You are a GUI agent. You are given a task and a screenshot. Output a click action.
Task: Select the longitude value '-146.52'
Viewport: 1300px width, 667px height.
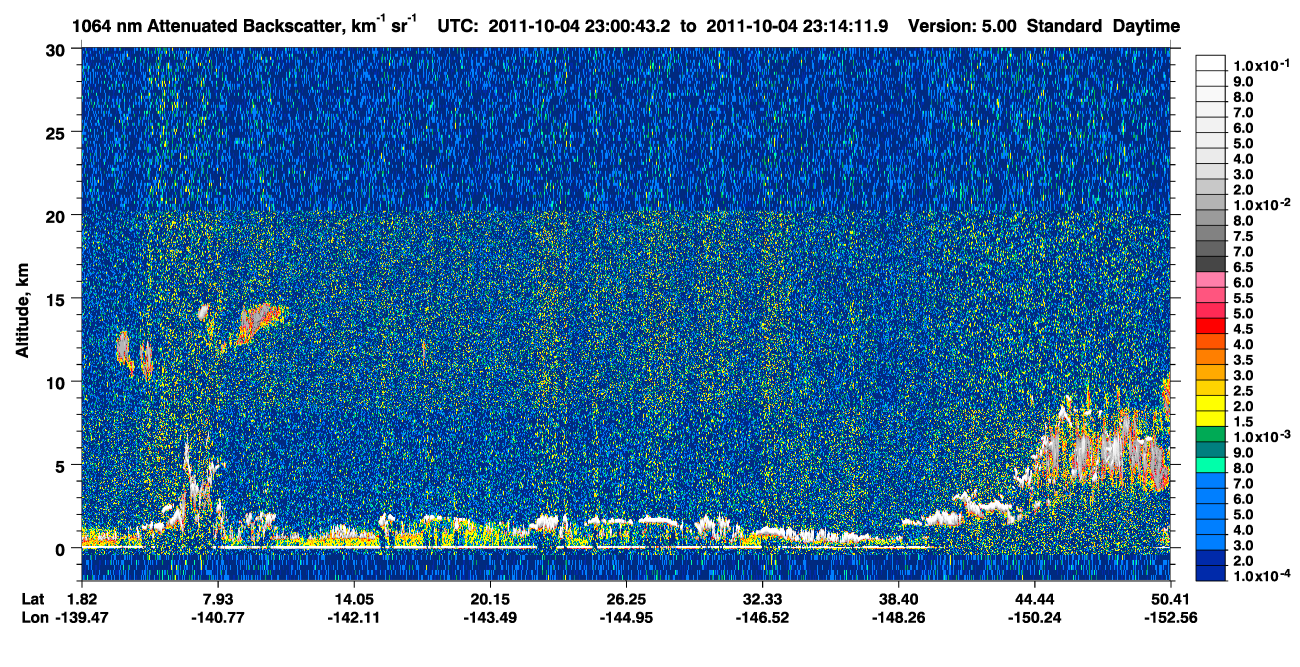(763, 617)
